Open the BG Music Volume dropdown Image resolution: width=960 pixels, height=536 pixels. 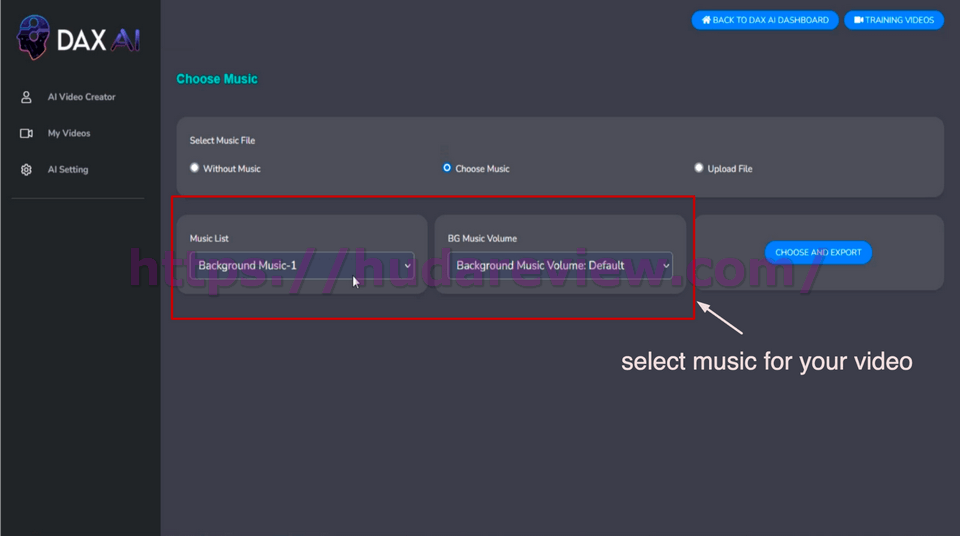(x=559, y=265)
